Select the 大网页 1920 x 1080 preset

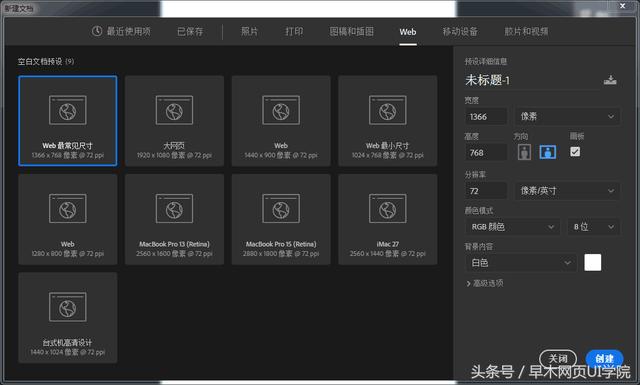[x=174, y=121]
